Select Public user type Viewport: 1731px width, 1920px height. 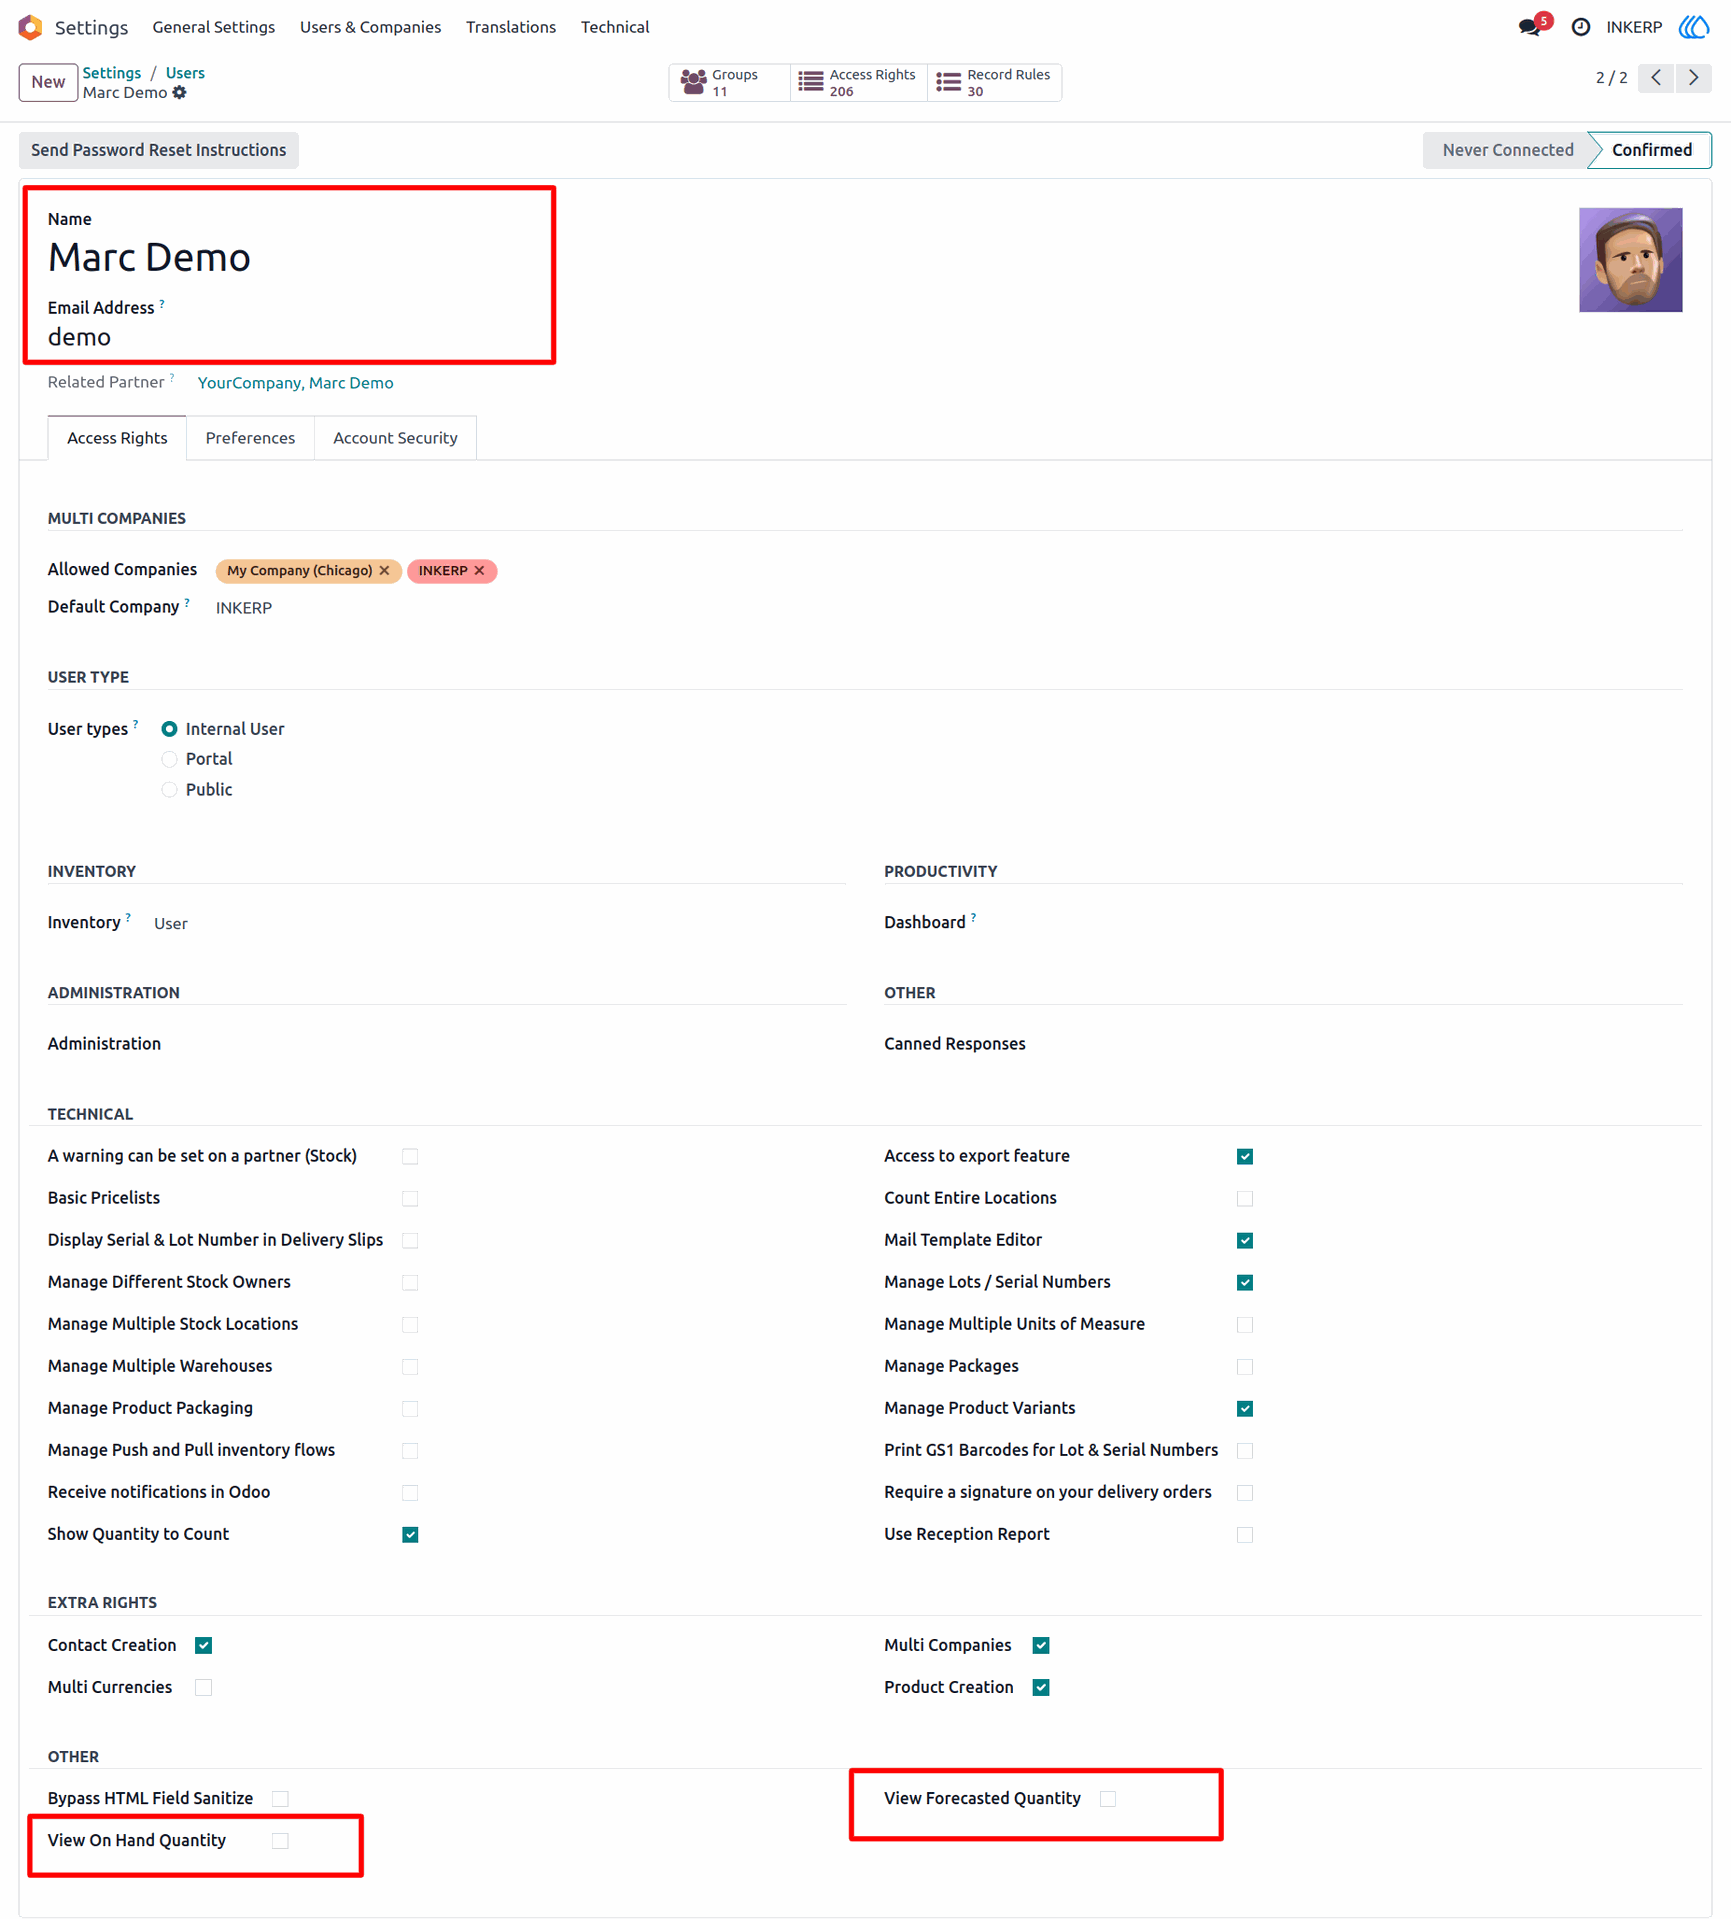(170, 790)
